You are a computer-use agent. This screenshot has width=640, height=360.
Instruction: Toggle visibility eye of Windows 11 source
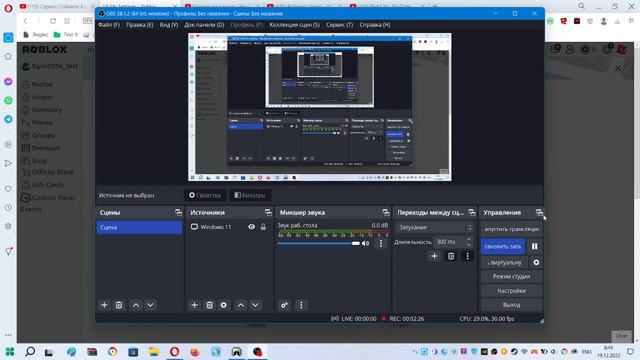click(x=251, y=227)
